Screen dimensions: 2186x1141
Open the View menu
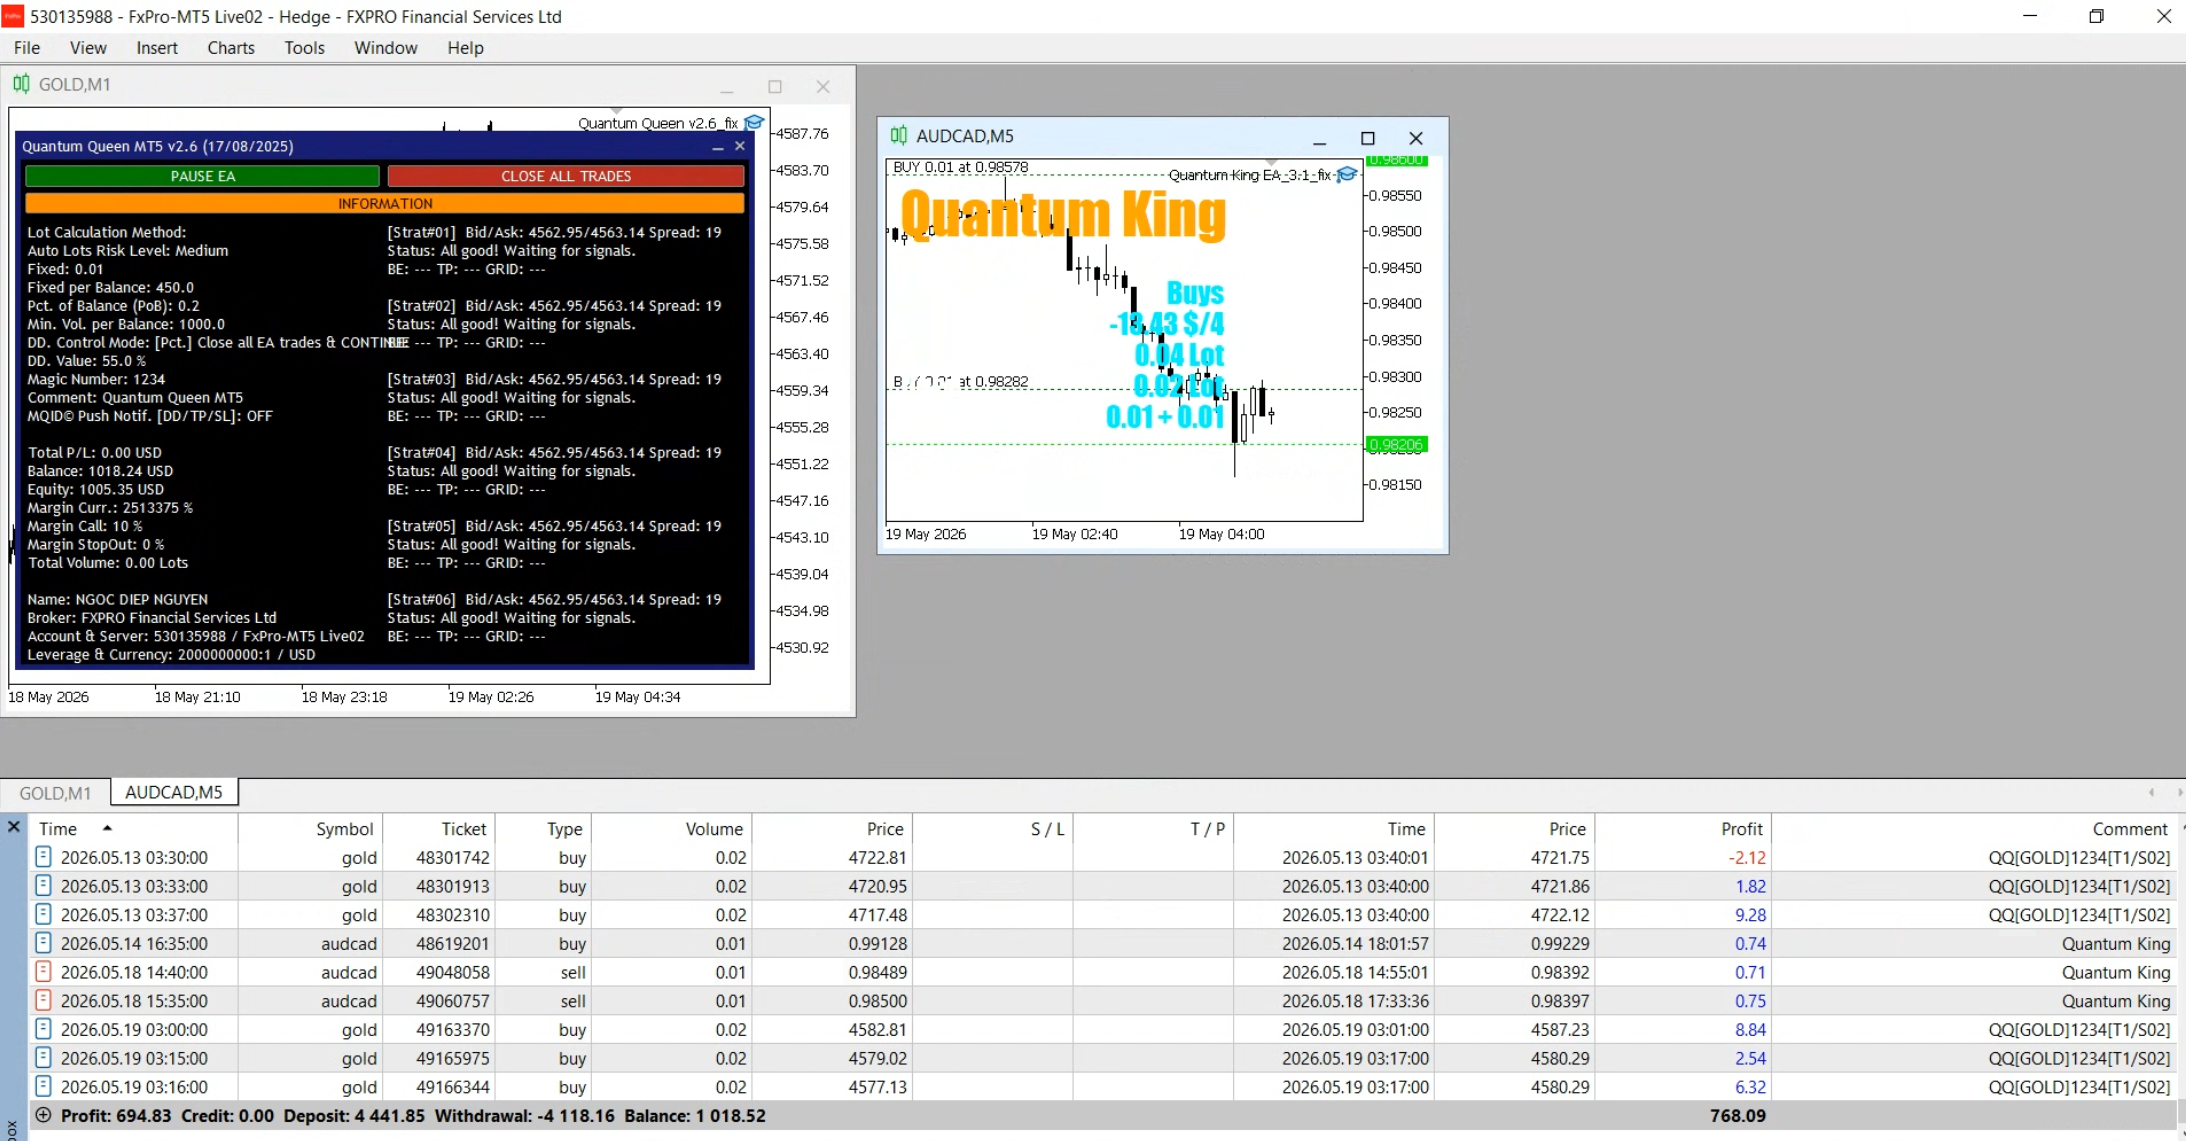click(88, 48)
